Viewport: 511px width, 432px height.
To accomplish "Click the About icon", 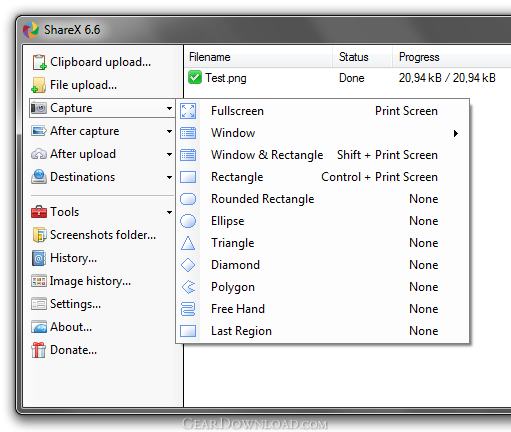I will pos(39,327).
